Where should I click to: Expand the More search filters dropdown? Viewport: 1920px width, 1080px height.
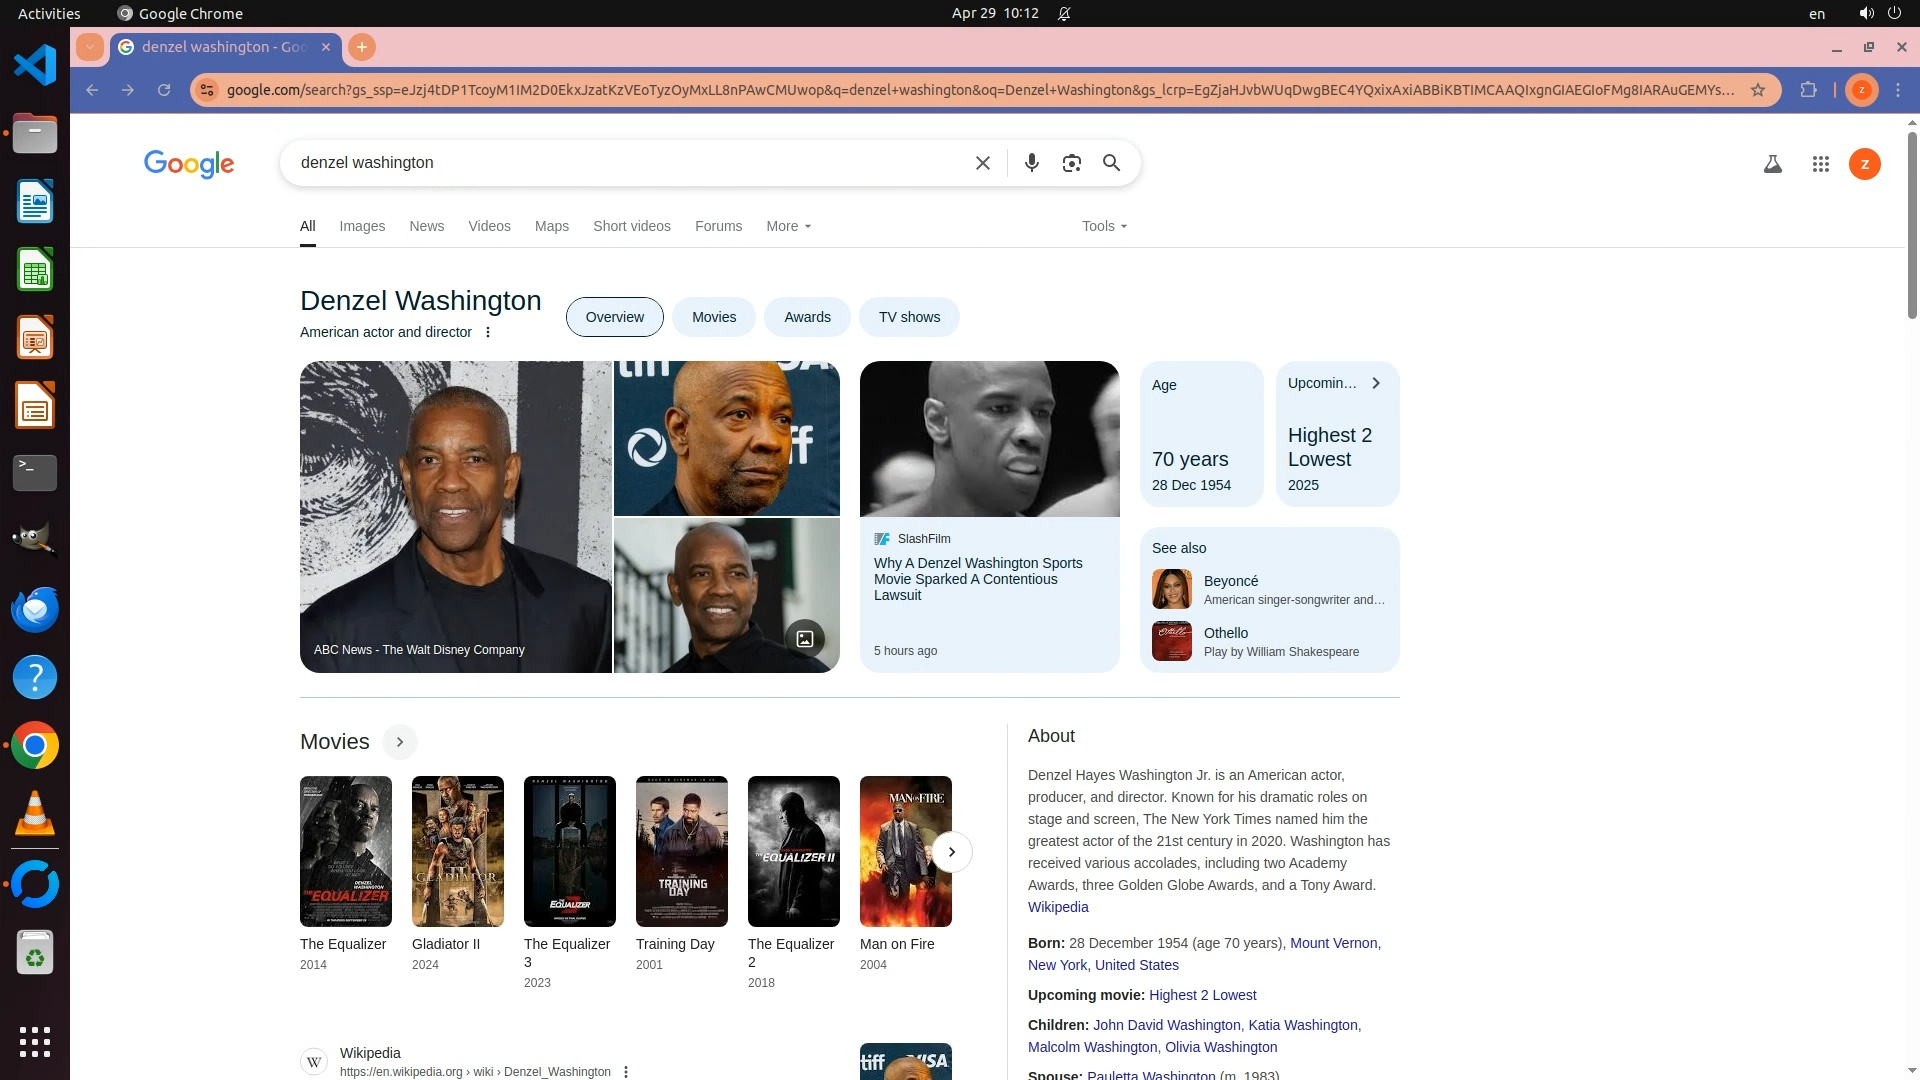pyautogui.click(x=788, y=226)
